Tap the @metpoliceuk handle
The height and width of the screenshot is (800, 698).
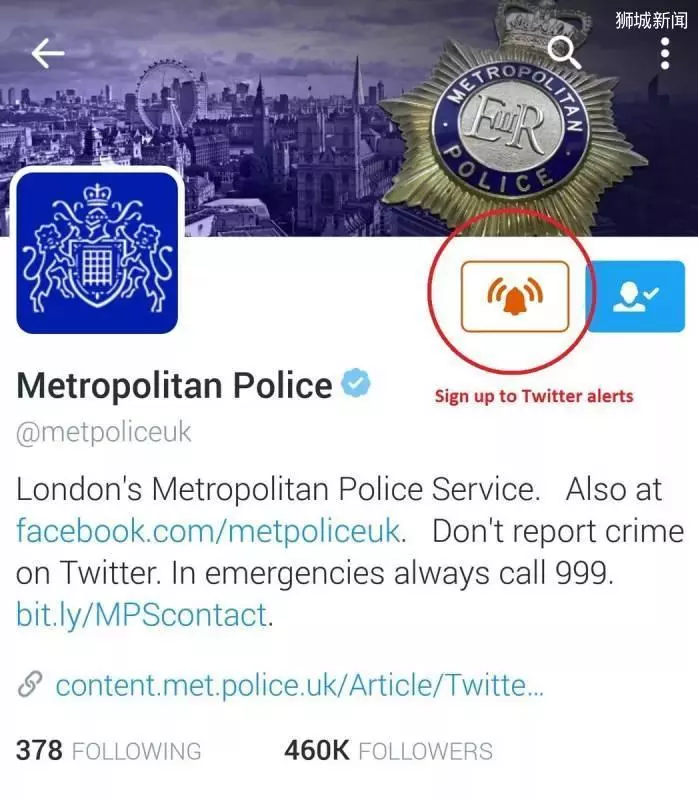[104, 433]
